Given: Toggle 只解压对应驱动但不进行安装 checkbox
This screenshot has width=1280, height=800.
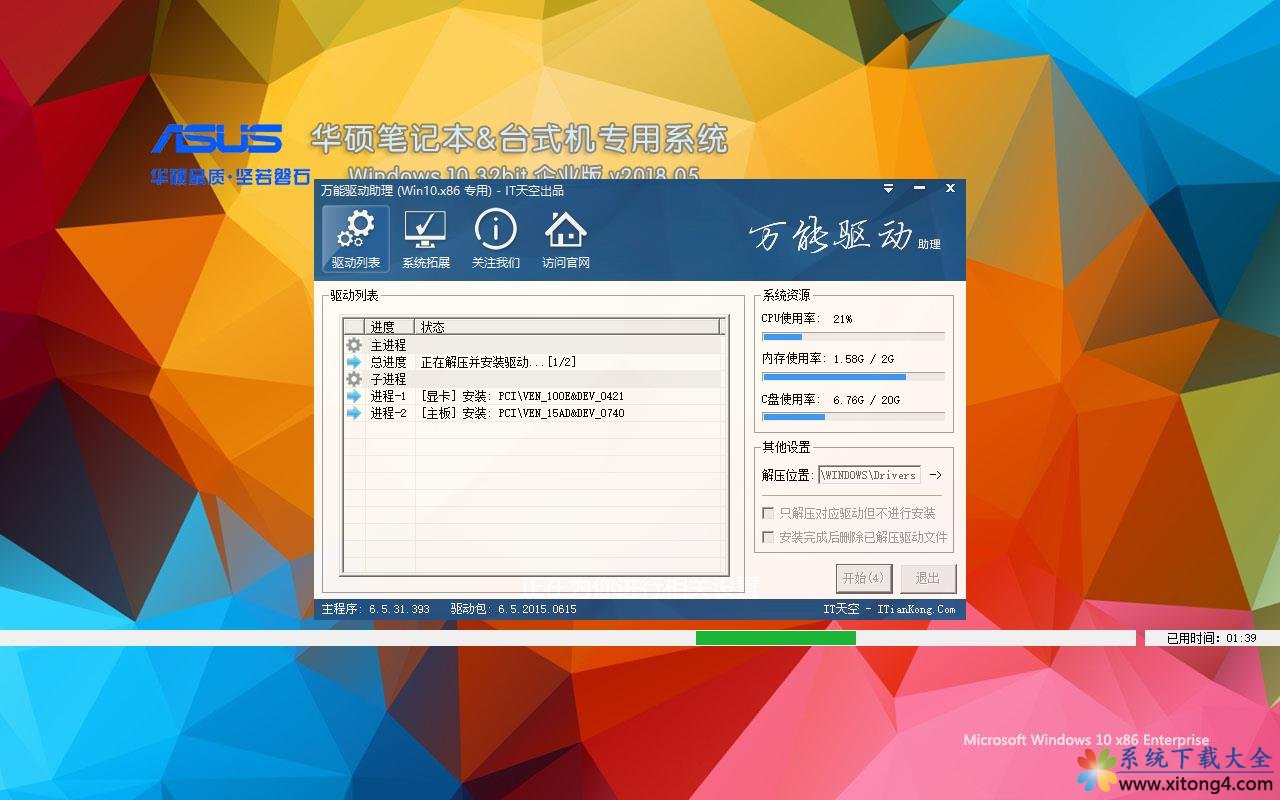Looking at the screenshot, I should [768, 513].
